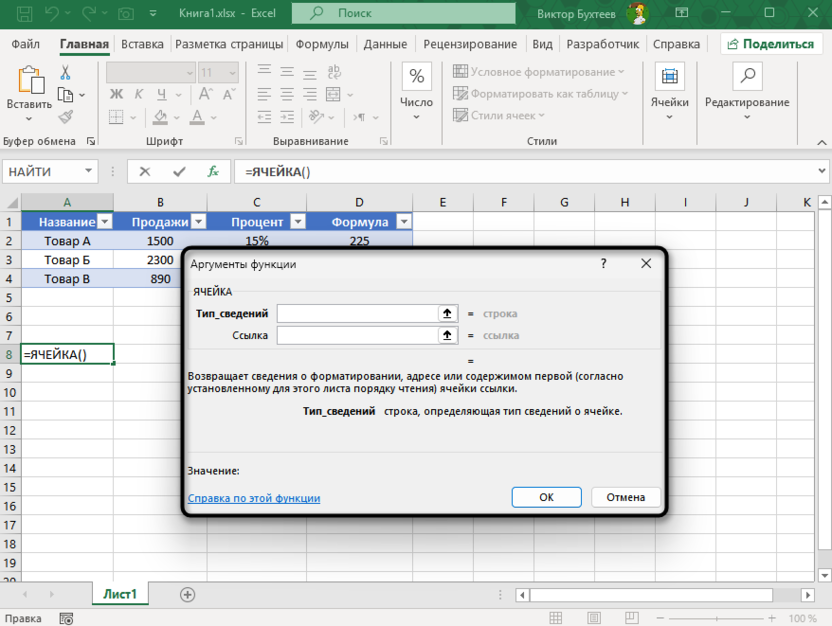
Task: Click the Cut scissors icon
Action: pos(66,73)
